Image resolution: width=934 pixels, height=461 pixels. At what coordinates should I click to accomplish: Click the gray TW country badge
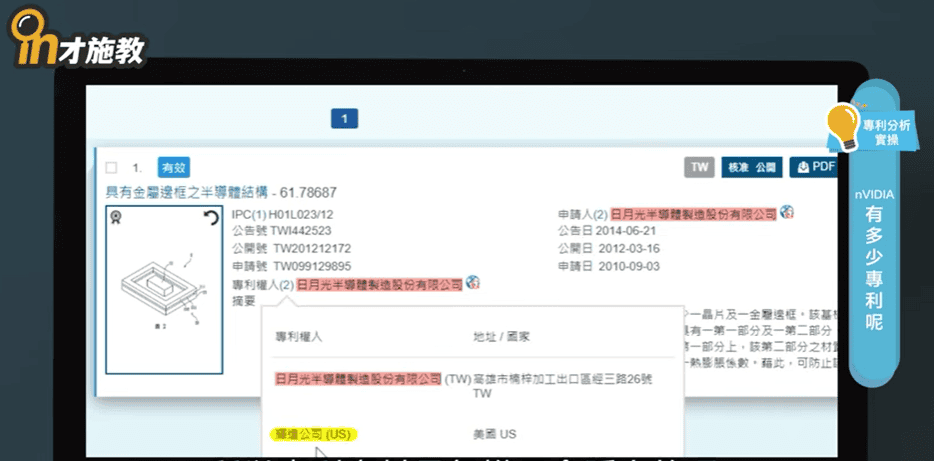coord(698,167)
